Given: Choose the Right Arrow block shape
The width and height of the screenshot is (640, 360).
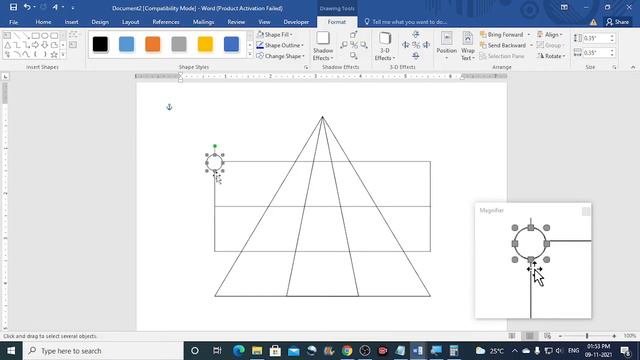Looking at the screenshot, I should click(36, 45).
